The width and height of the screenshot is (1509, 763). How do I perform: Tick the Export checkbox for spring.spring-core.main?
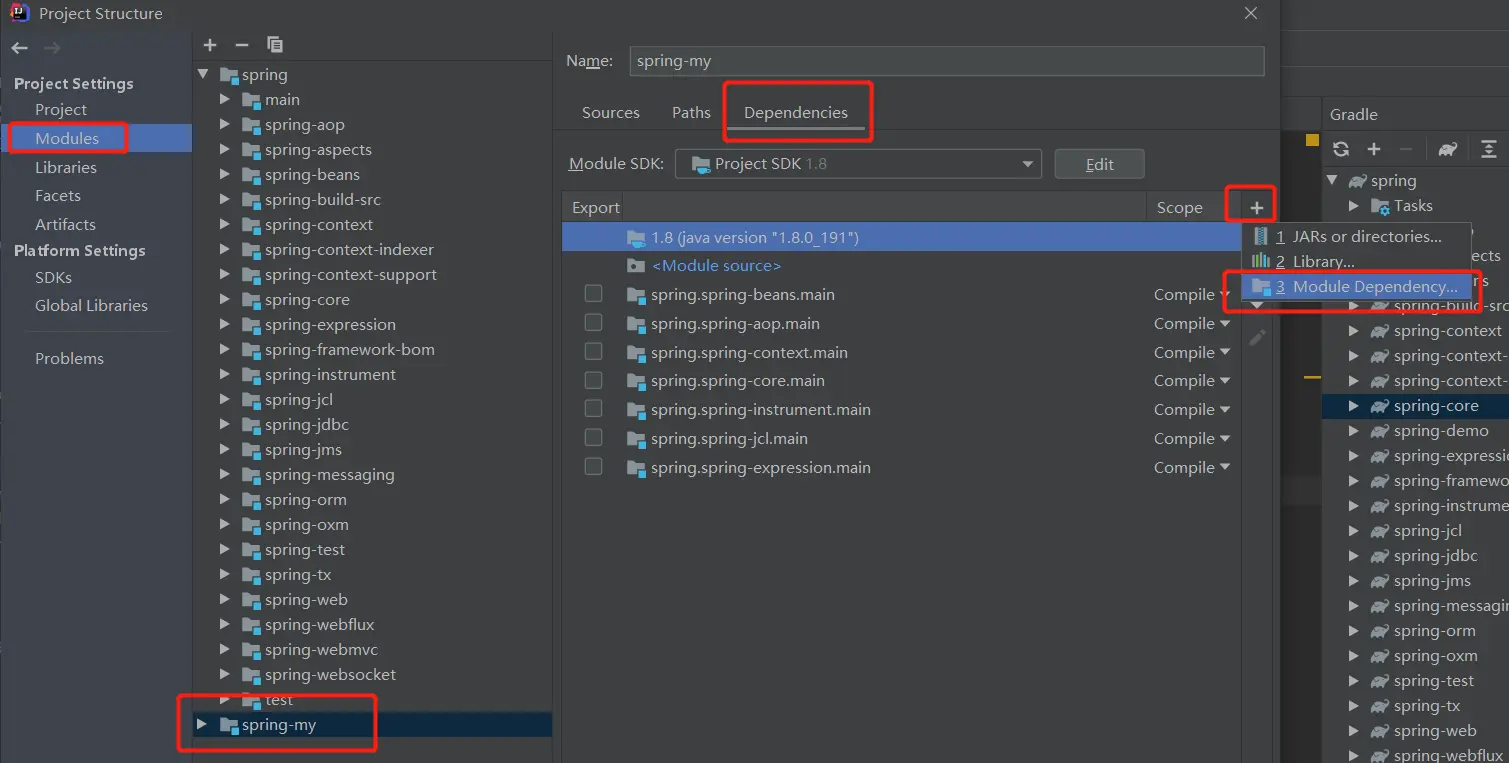click(x=594, y=380)
